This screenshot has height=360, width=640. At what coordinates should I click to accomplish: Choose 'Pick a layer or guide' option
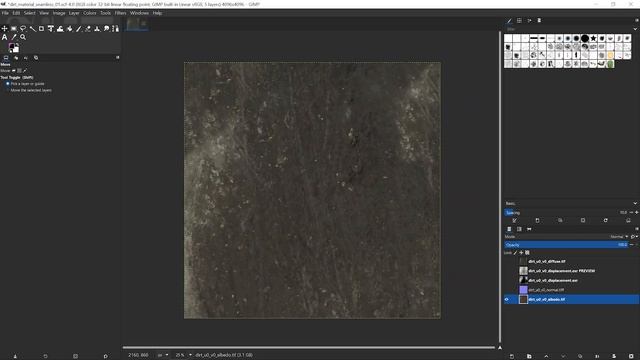pos(24,84)
